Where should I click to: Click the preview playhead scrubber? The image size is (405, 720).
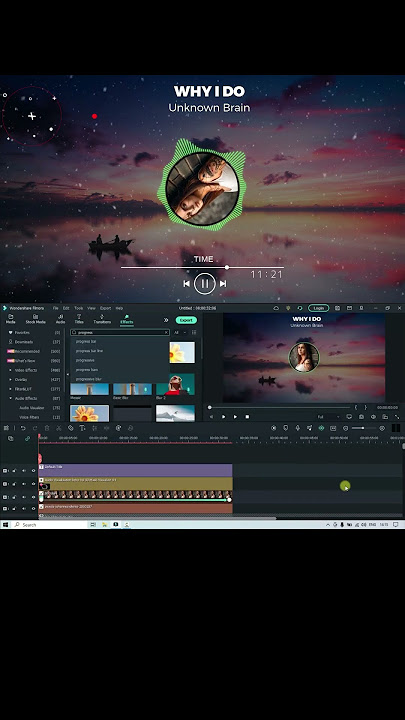coord(209,407)
